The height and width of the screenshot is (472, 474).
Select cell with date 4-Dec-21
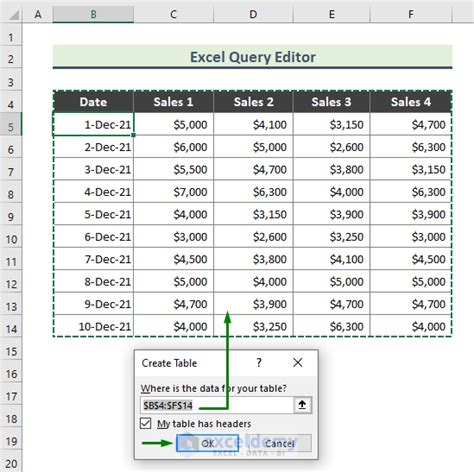point(93,192)
